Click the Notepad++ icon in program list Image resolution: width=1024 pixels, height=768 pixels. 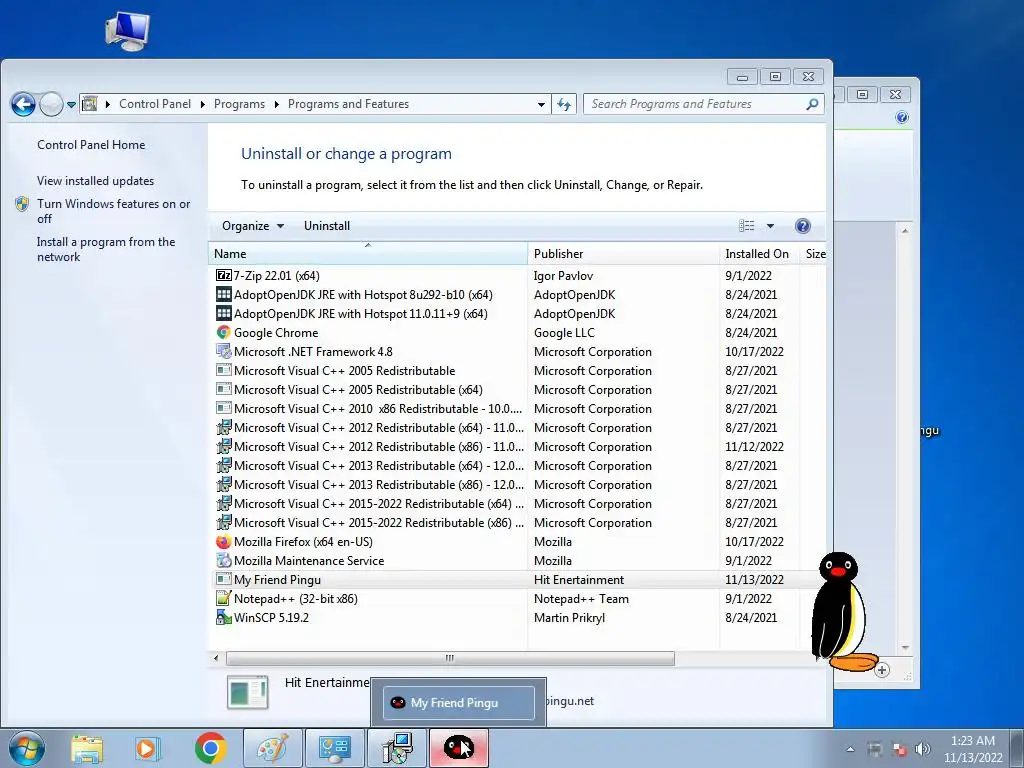coord(223,598)
